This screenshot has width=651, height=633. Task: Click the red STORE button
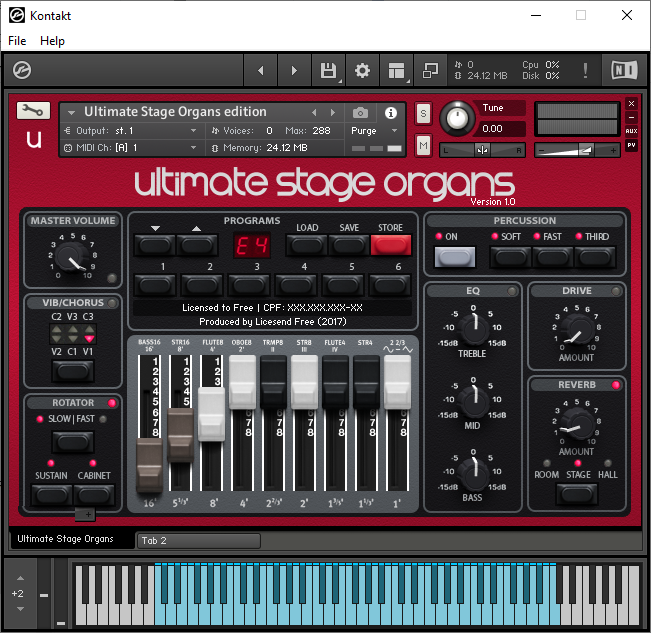click(x=390, y=245)
